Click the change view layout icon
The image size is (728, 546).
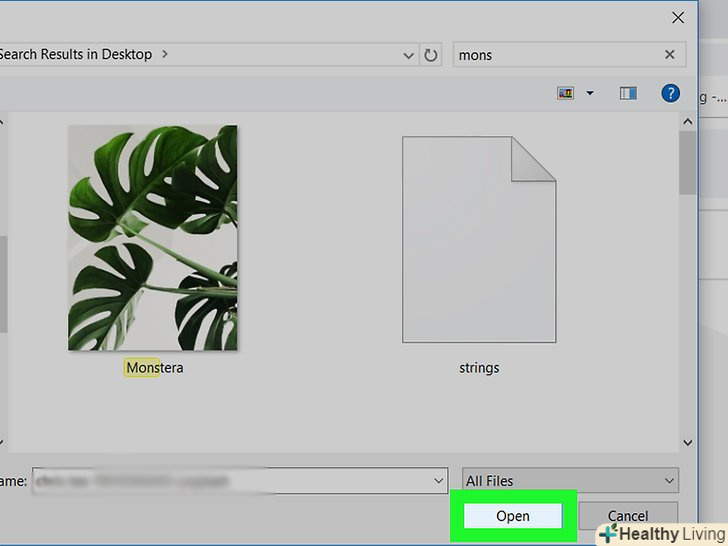pos(565,93)
